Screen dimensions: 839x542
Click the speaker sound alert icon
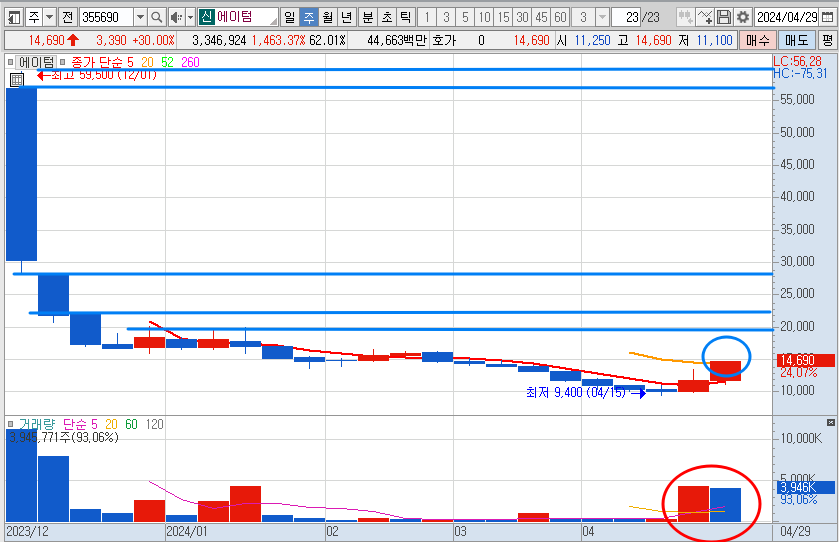[176, 18]
